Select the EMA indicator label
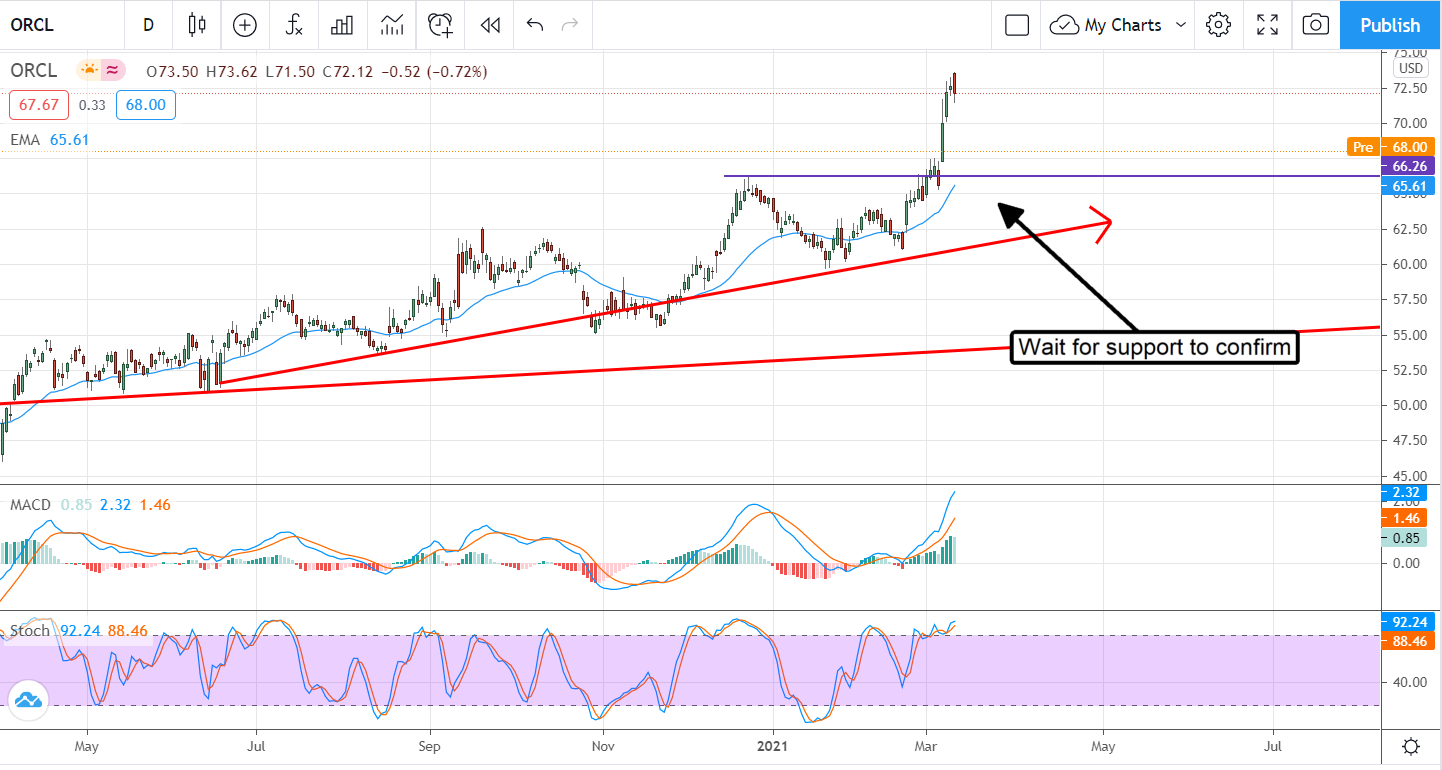1442x770 pixels. pyautogui.click(x=25, y=140)
